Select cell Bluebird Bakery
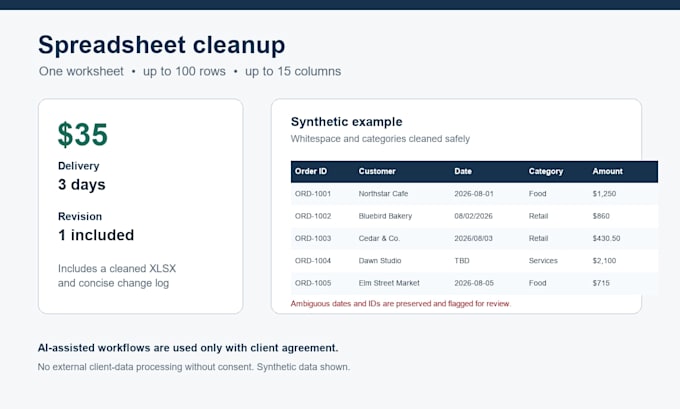680x409 pixels. 385,216
